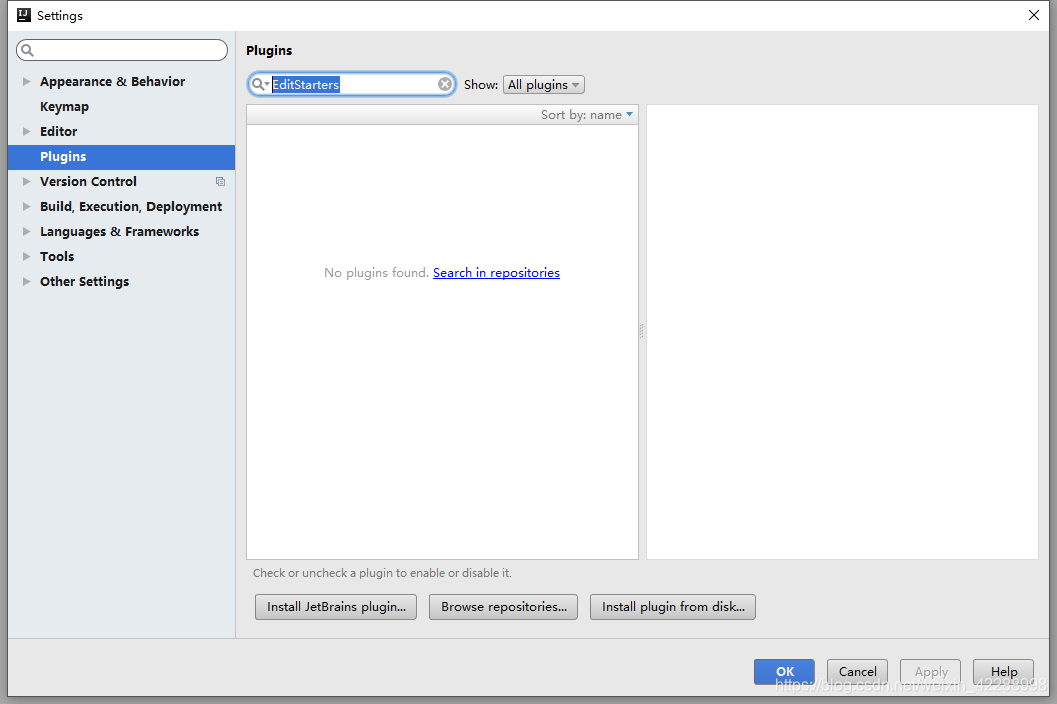
Task: Select Appearance & Behavior category
Action: click(x=112, y=82)
